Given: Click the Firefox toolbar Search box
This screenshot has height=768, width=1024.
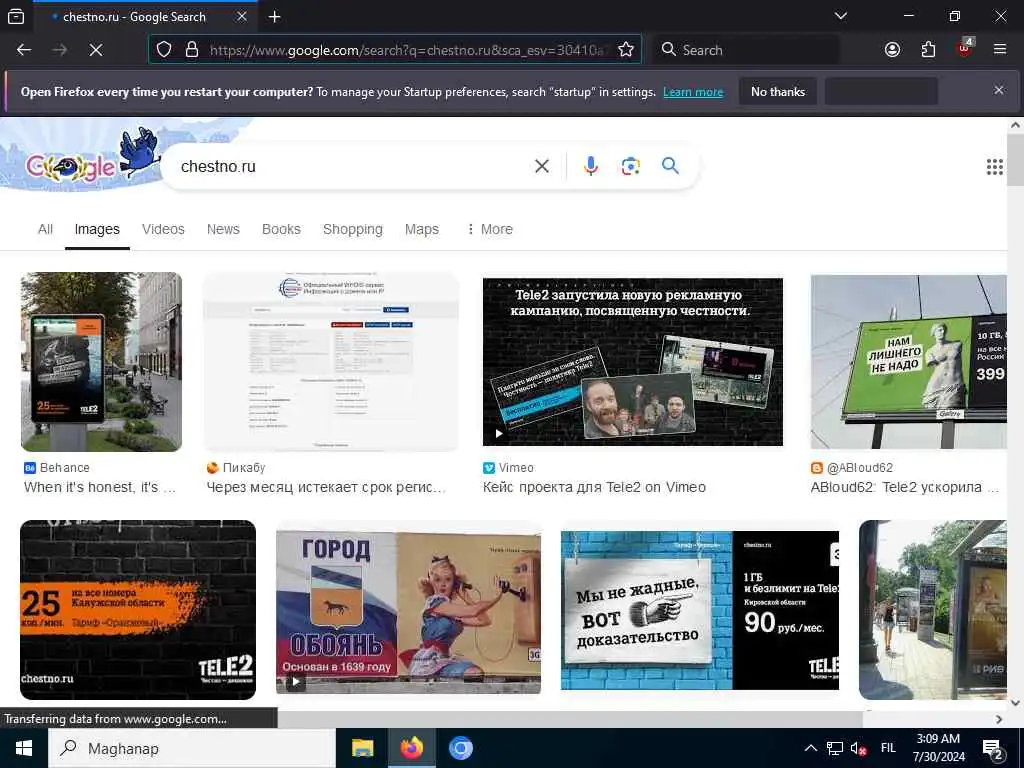Looking at the screenshot, I should tap(746, 50).
